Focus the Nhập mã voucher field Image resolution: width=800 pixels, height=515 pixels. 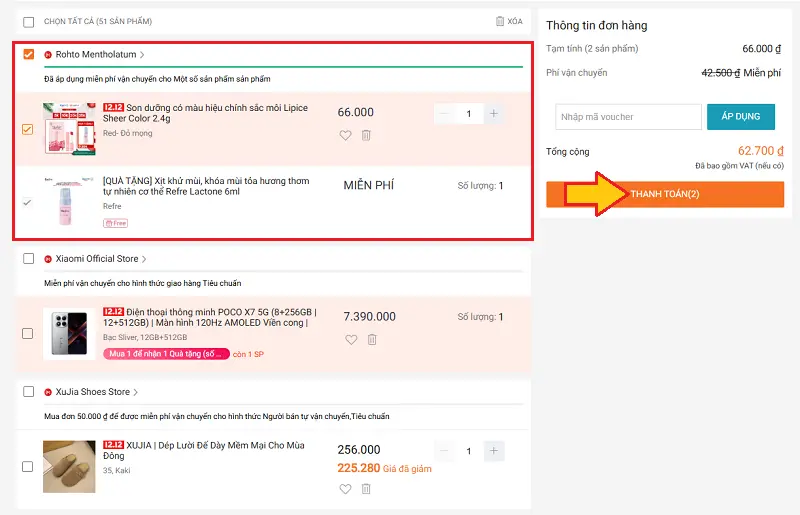(x=628, y=117)
